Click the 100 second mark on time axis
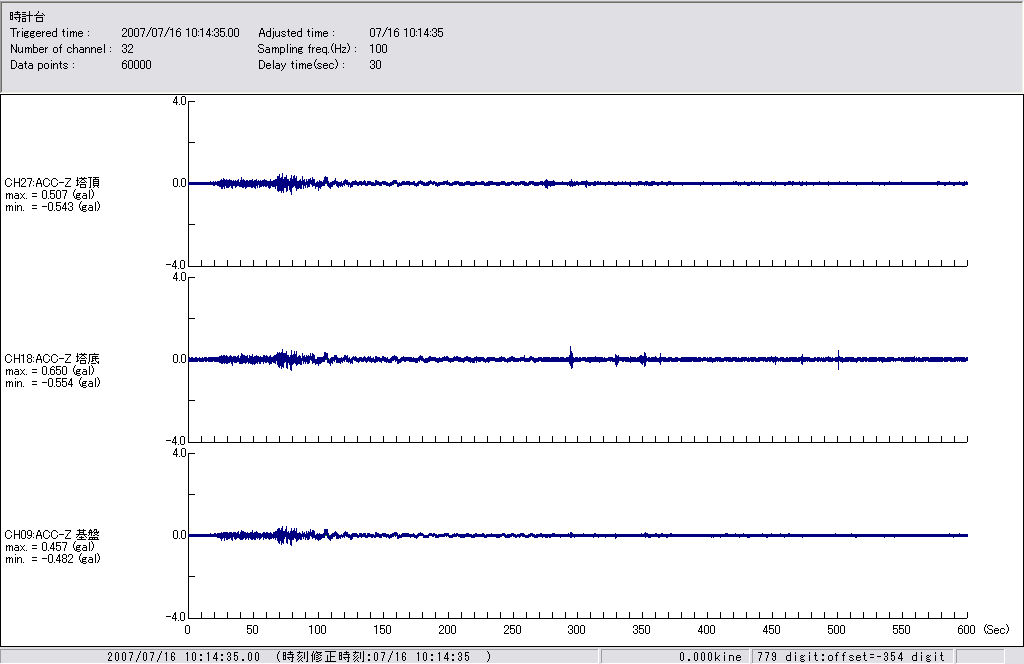 pyautogui.click(x=317, y=630)
